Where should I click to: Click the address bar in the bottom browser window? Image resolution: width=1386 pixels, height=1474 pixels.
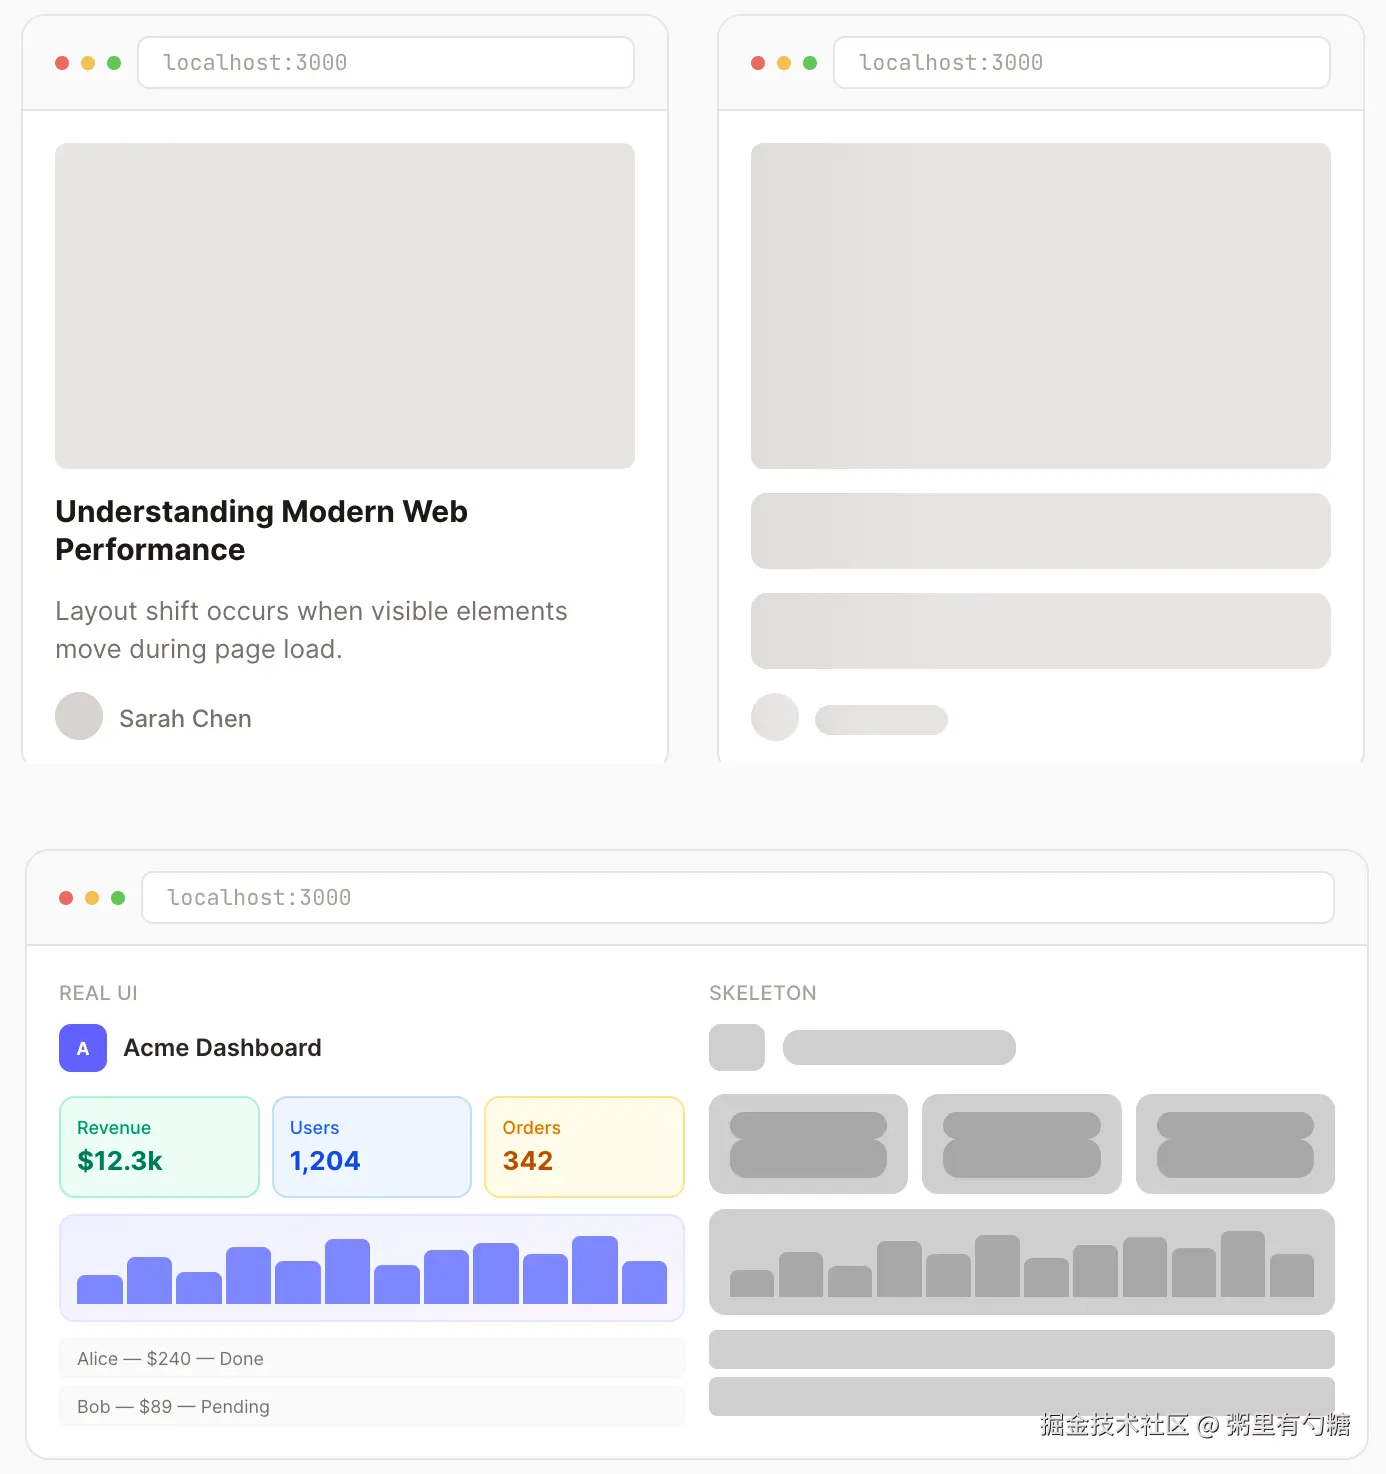pyautogui.click(x=738, y=897)
